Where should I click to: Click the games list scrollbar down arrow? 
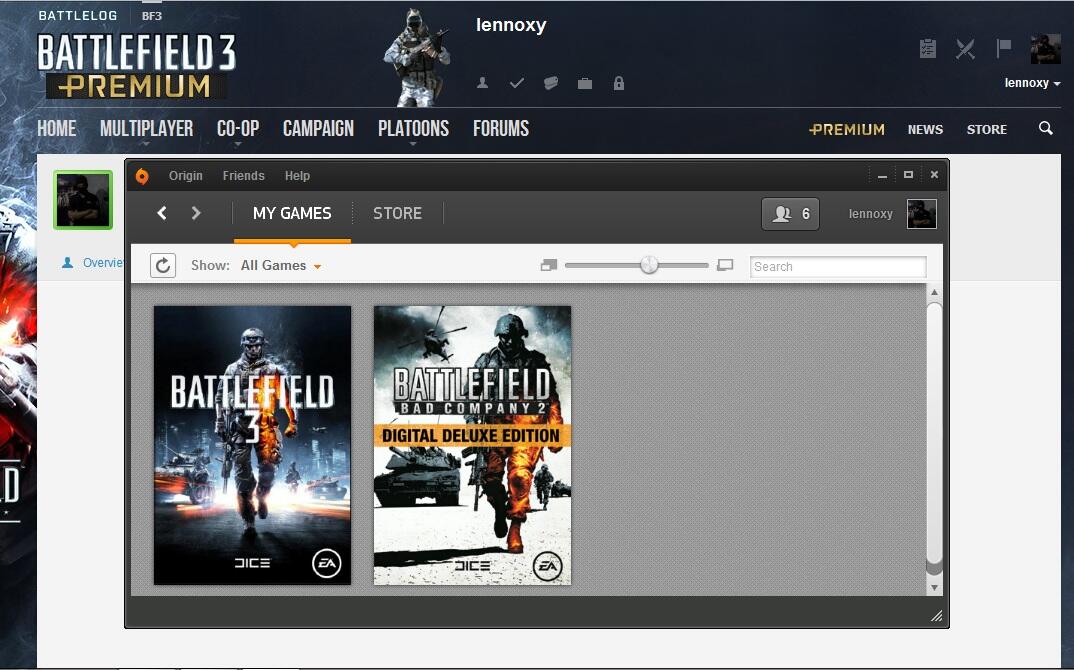[934, 588]
